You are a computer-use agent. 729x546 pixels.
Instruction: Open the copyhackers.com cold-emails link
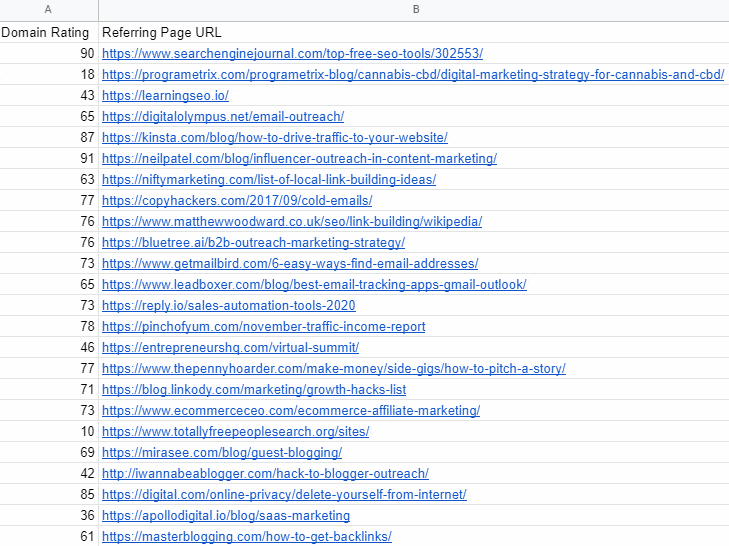pos(237,200)
